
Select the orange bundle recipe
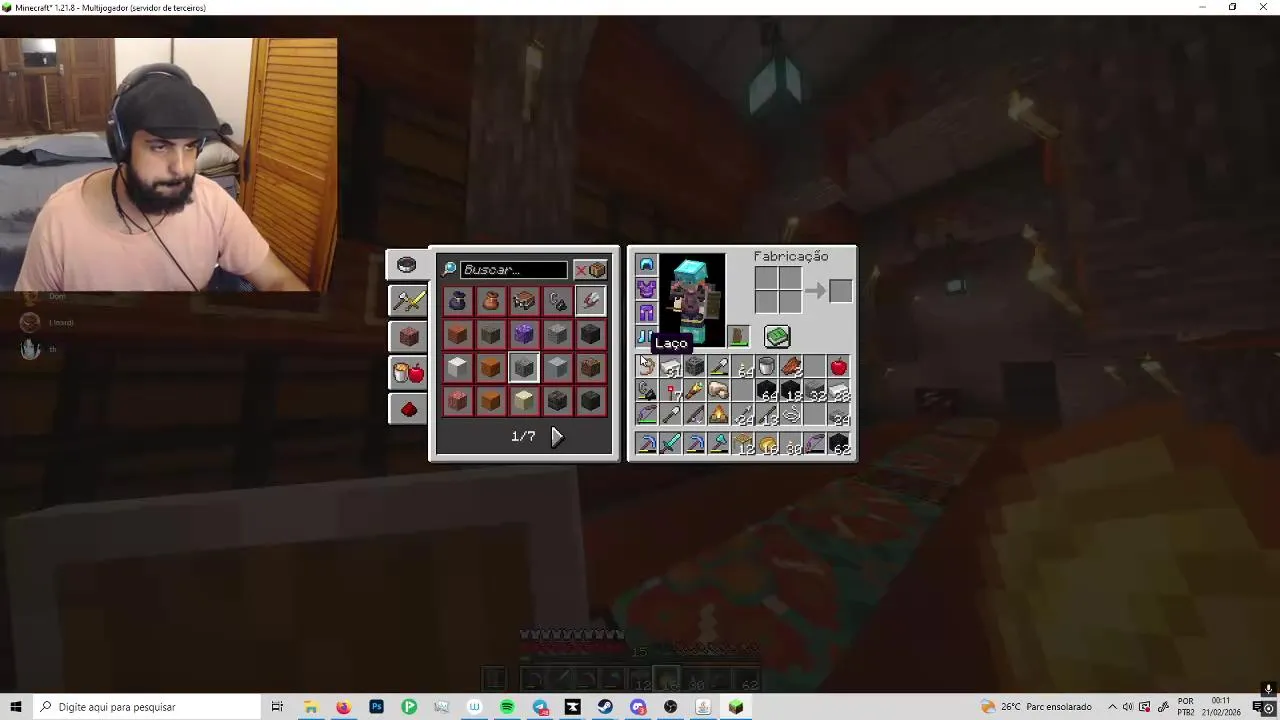click(x=490, y=300)
